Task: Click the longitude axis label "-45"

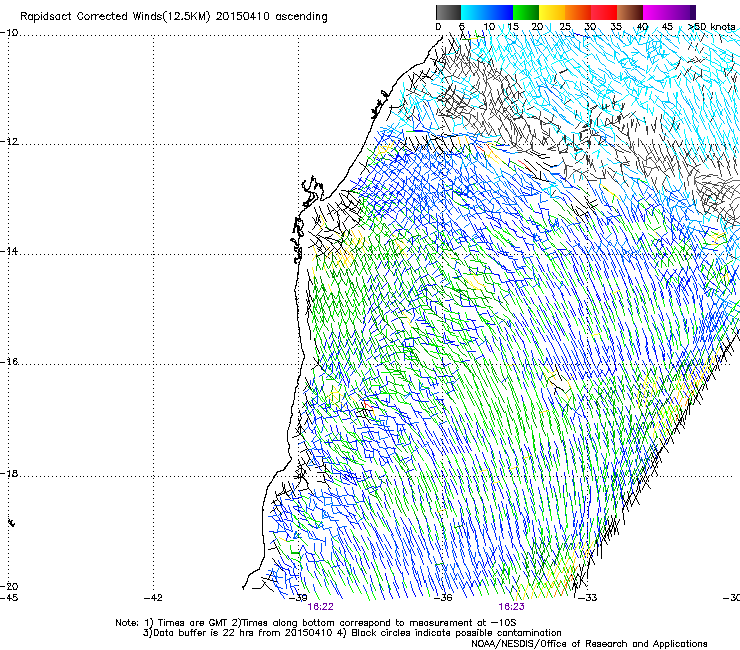Action: coord(9,598)
